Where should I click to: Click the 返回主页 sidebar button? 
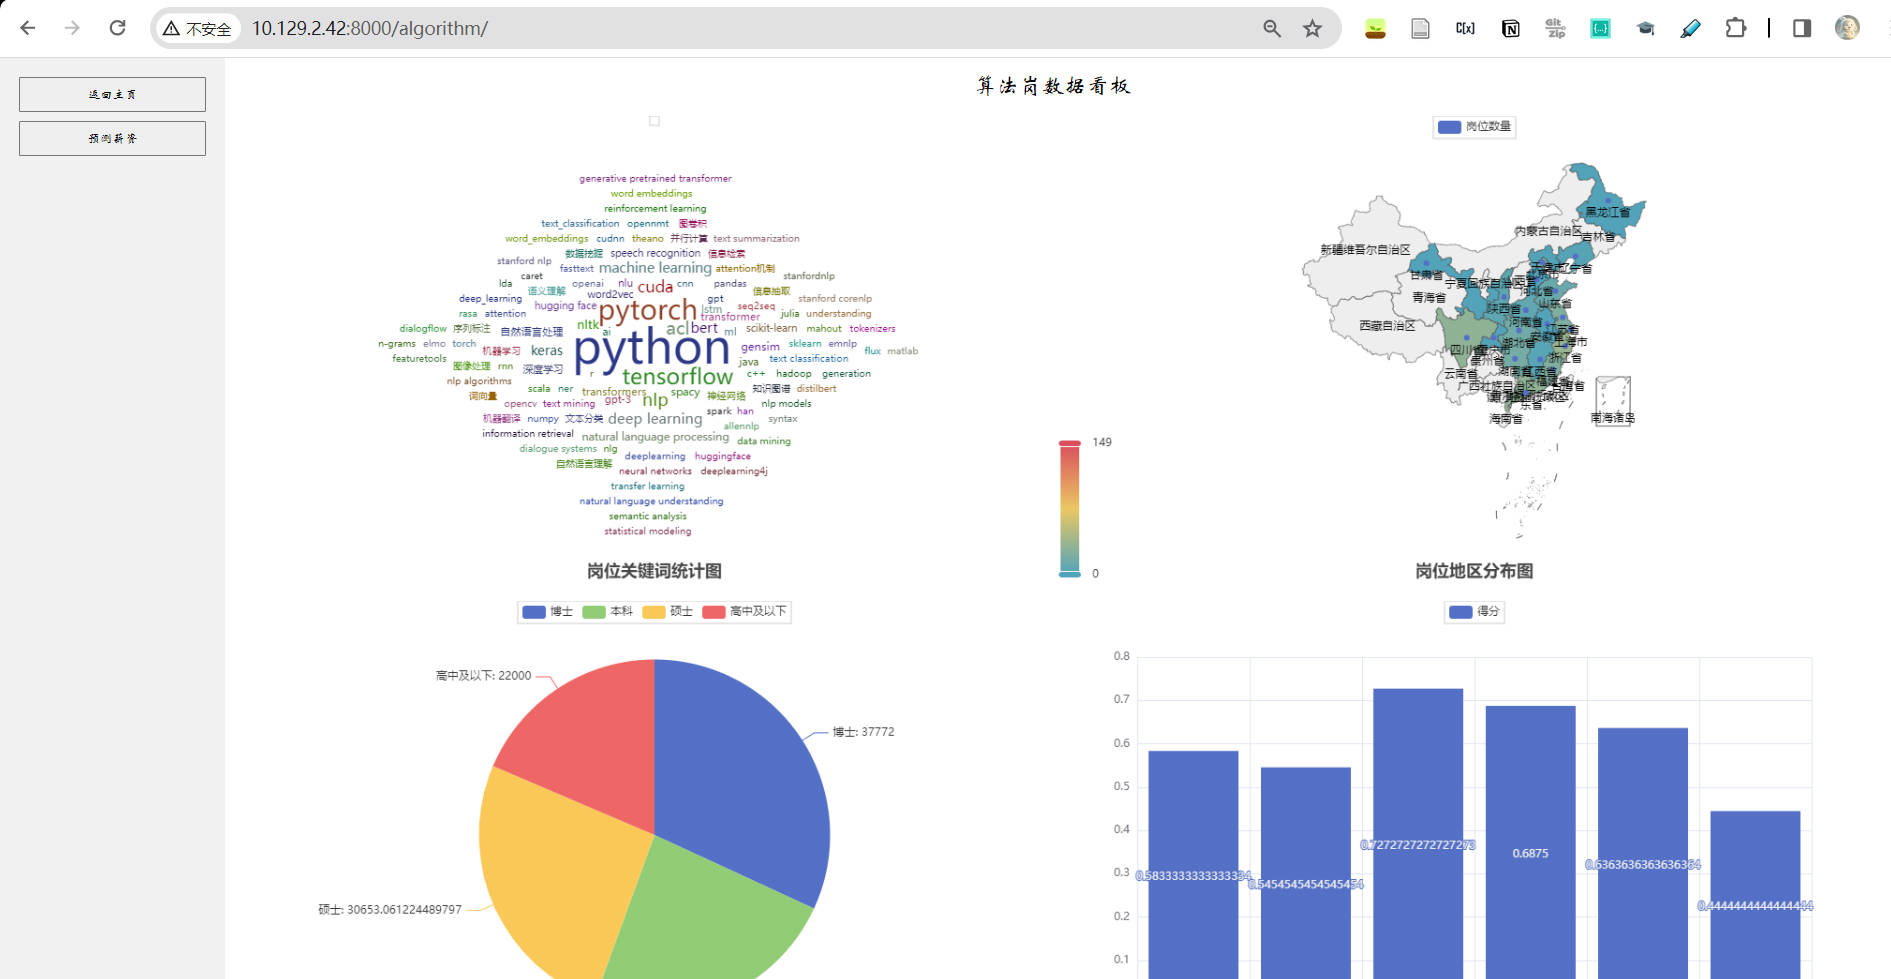(112, 94)
